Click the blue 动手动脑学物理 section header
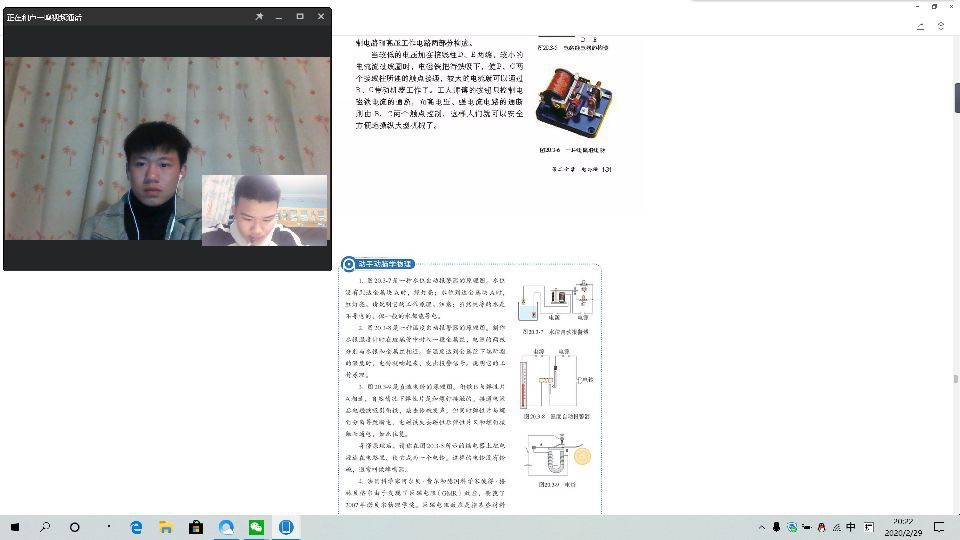 [378, 264]
